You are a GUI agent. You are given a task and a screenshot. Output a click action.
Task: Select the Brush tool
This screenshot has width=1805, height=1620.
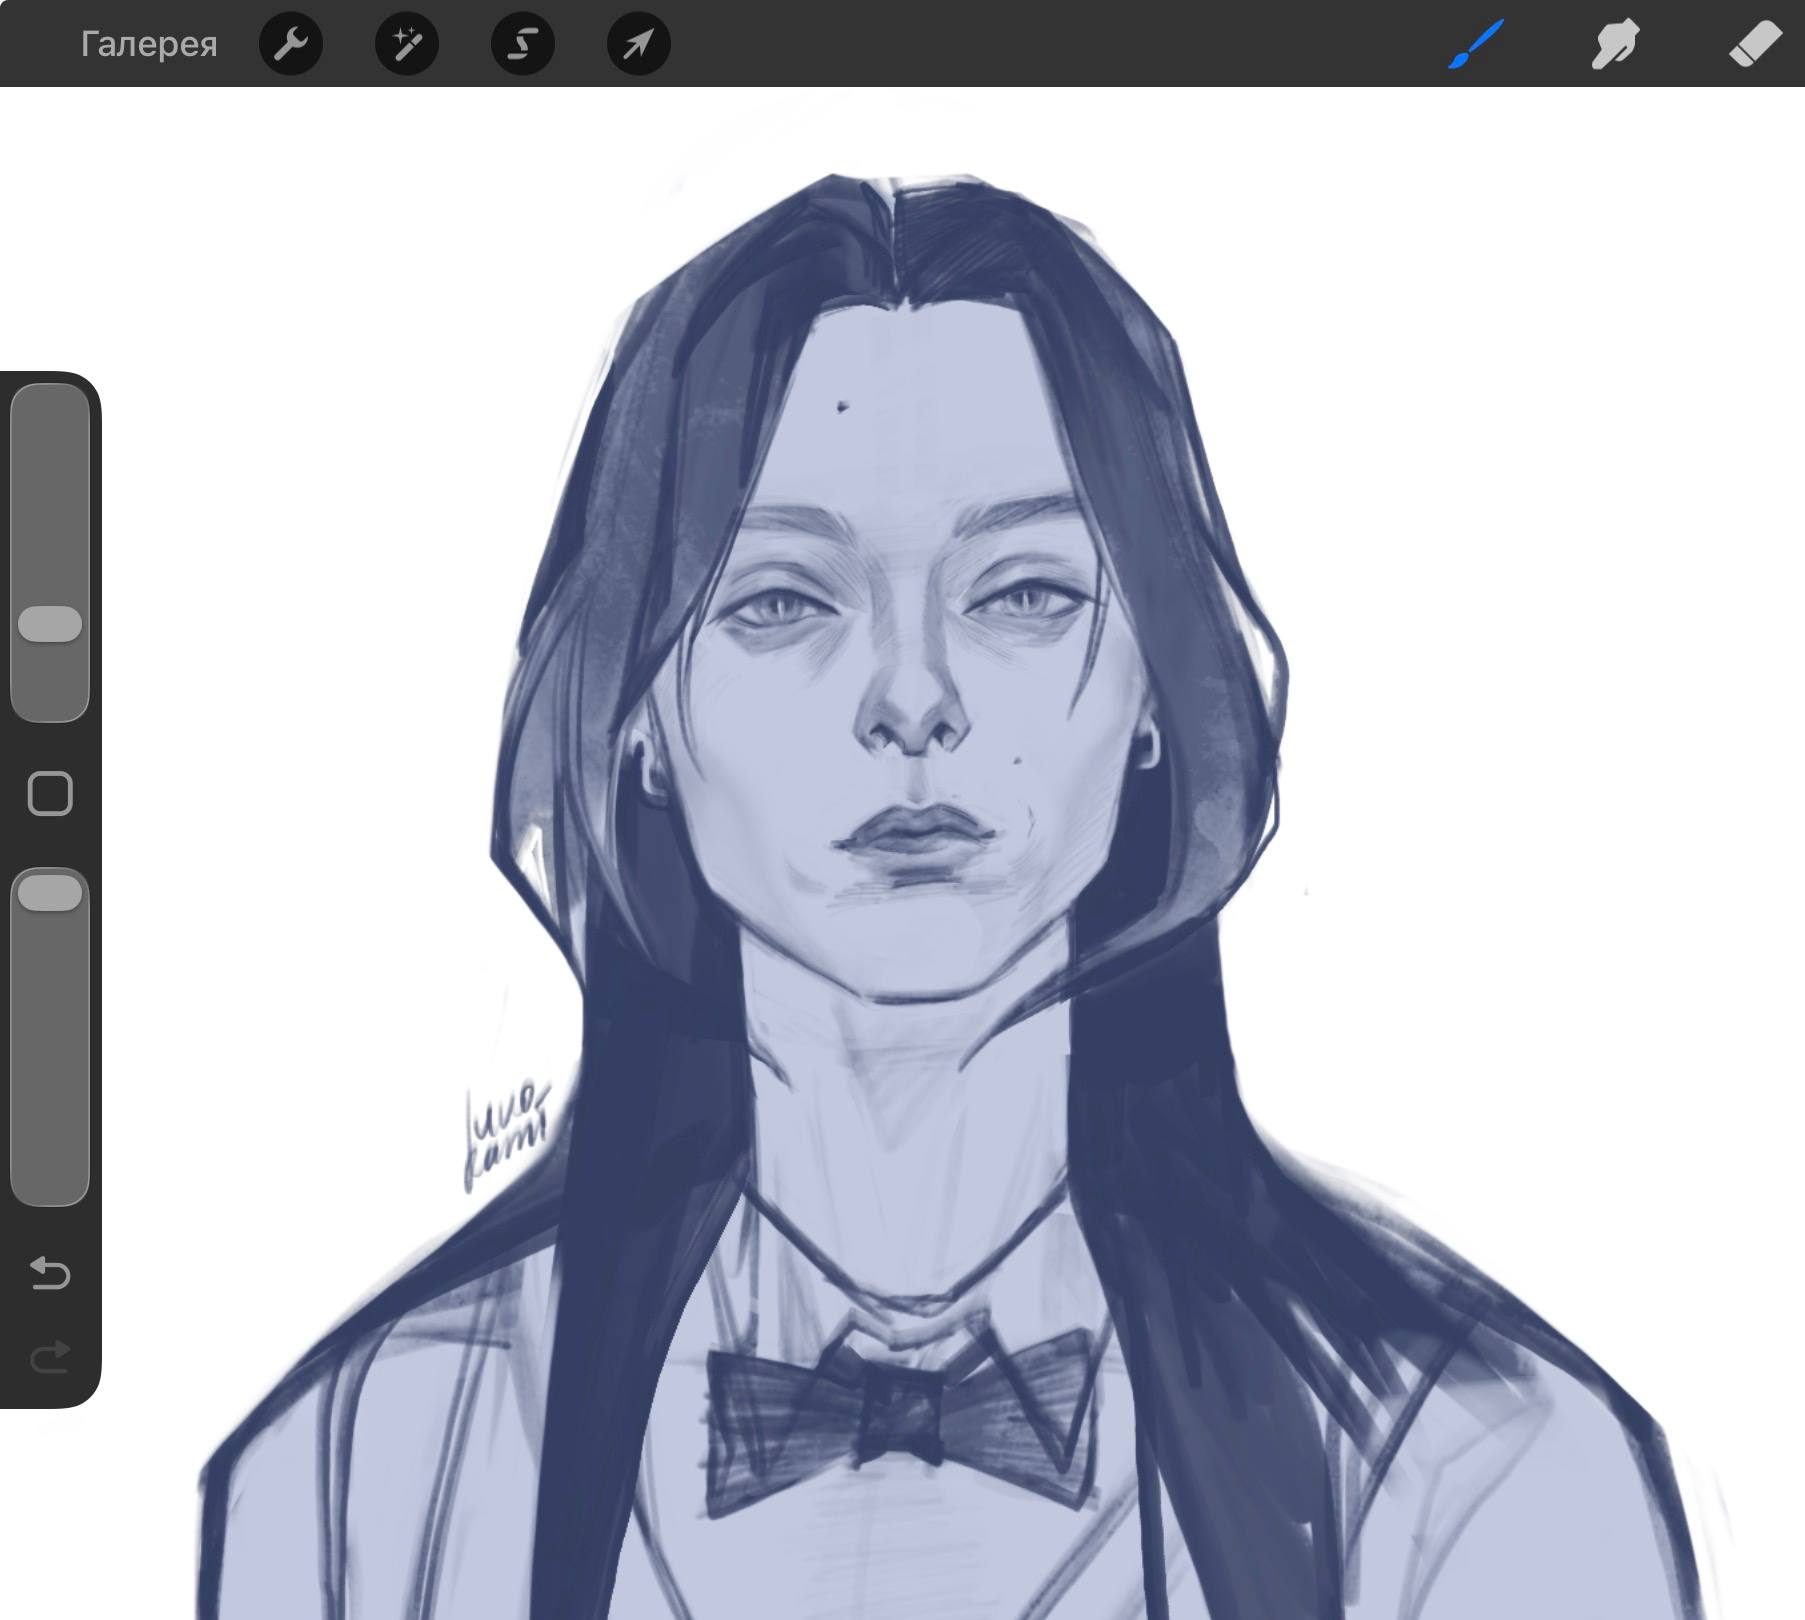click(1476, 44)
